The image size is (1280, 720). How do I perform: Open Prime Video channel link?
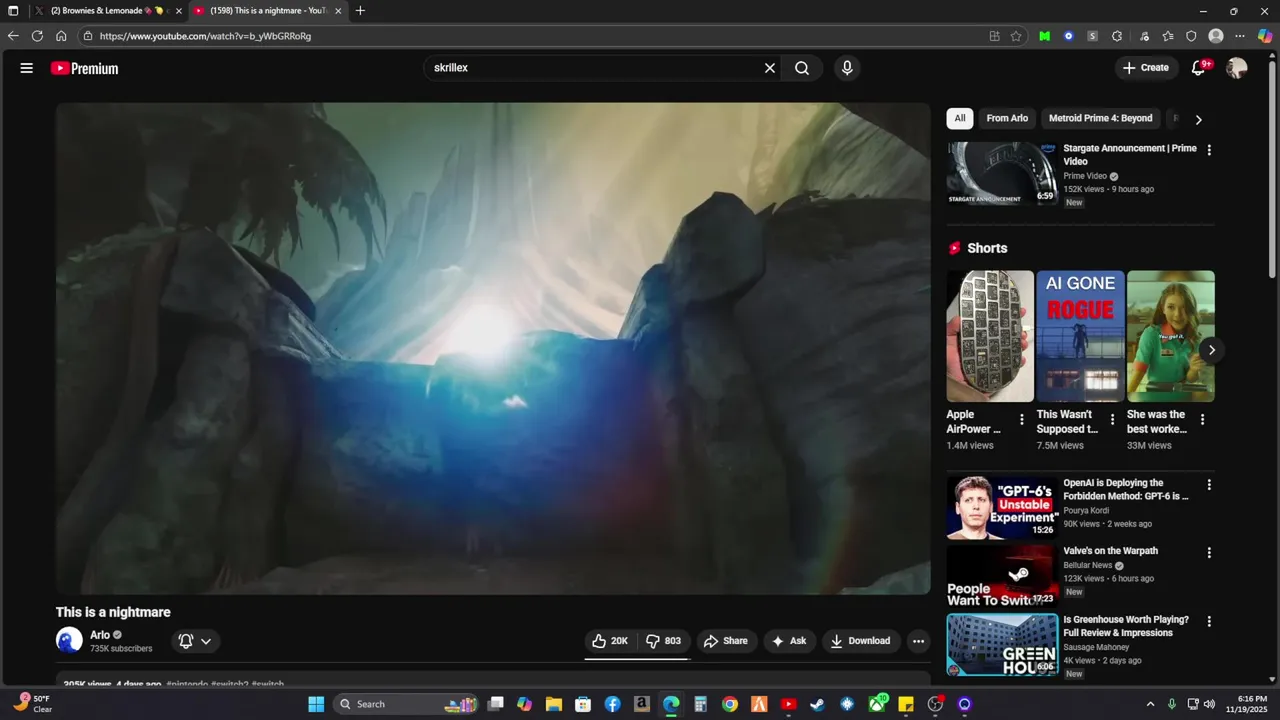click(1085, 176)
